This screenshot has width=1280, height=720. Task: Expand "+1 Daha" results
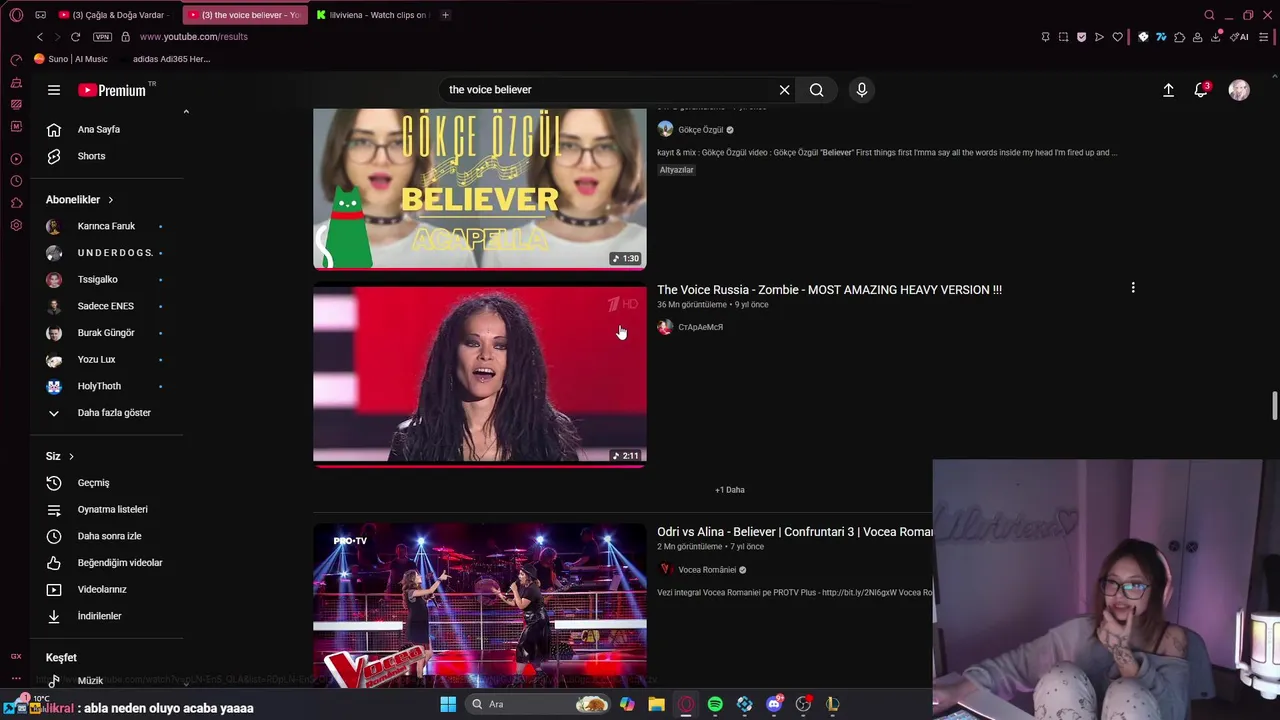coord(730,490)
